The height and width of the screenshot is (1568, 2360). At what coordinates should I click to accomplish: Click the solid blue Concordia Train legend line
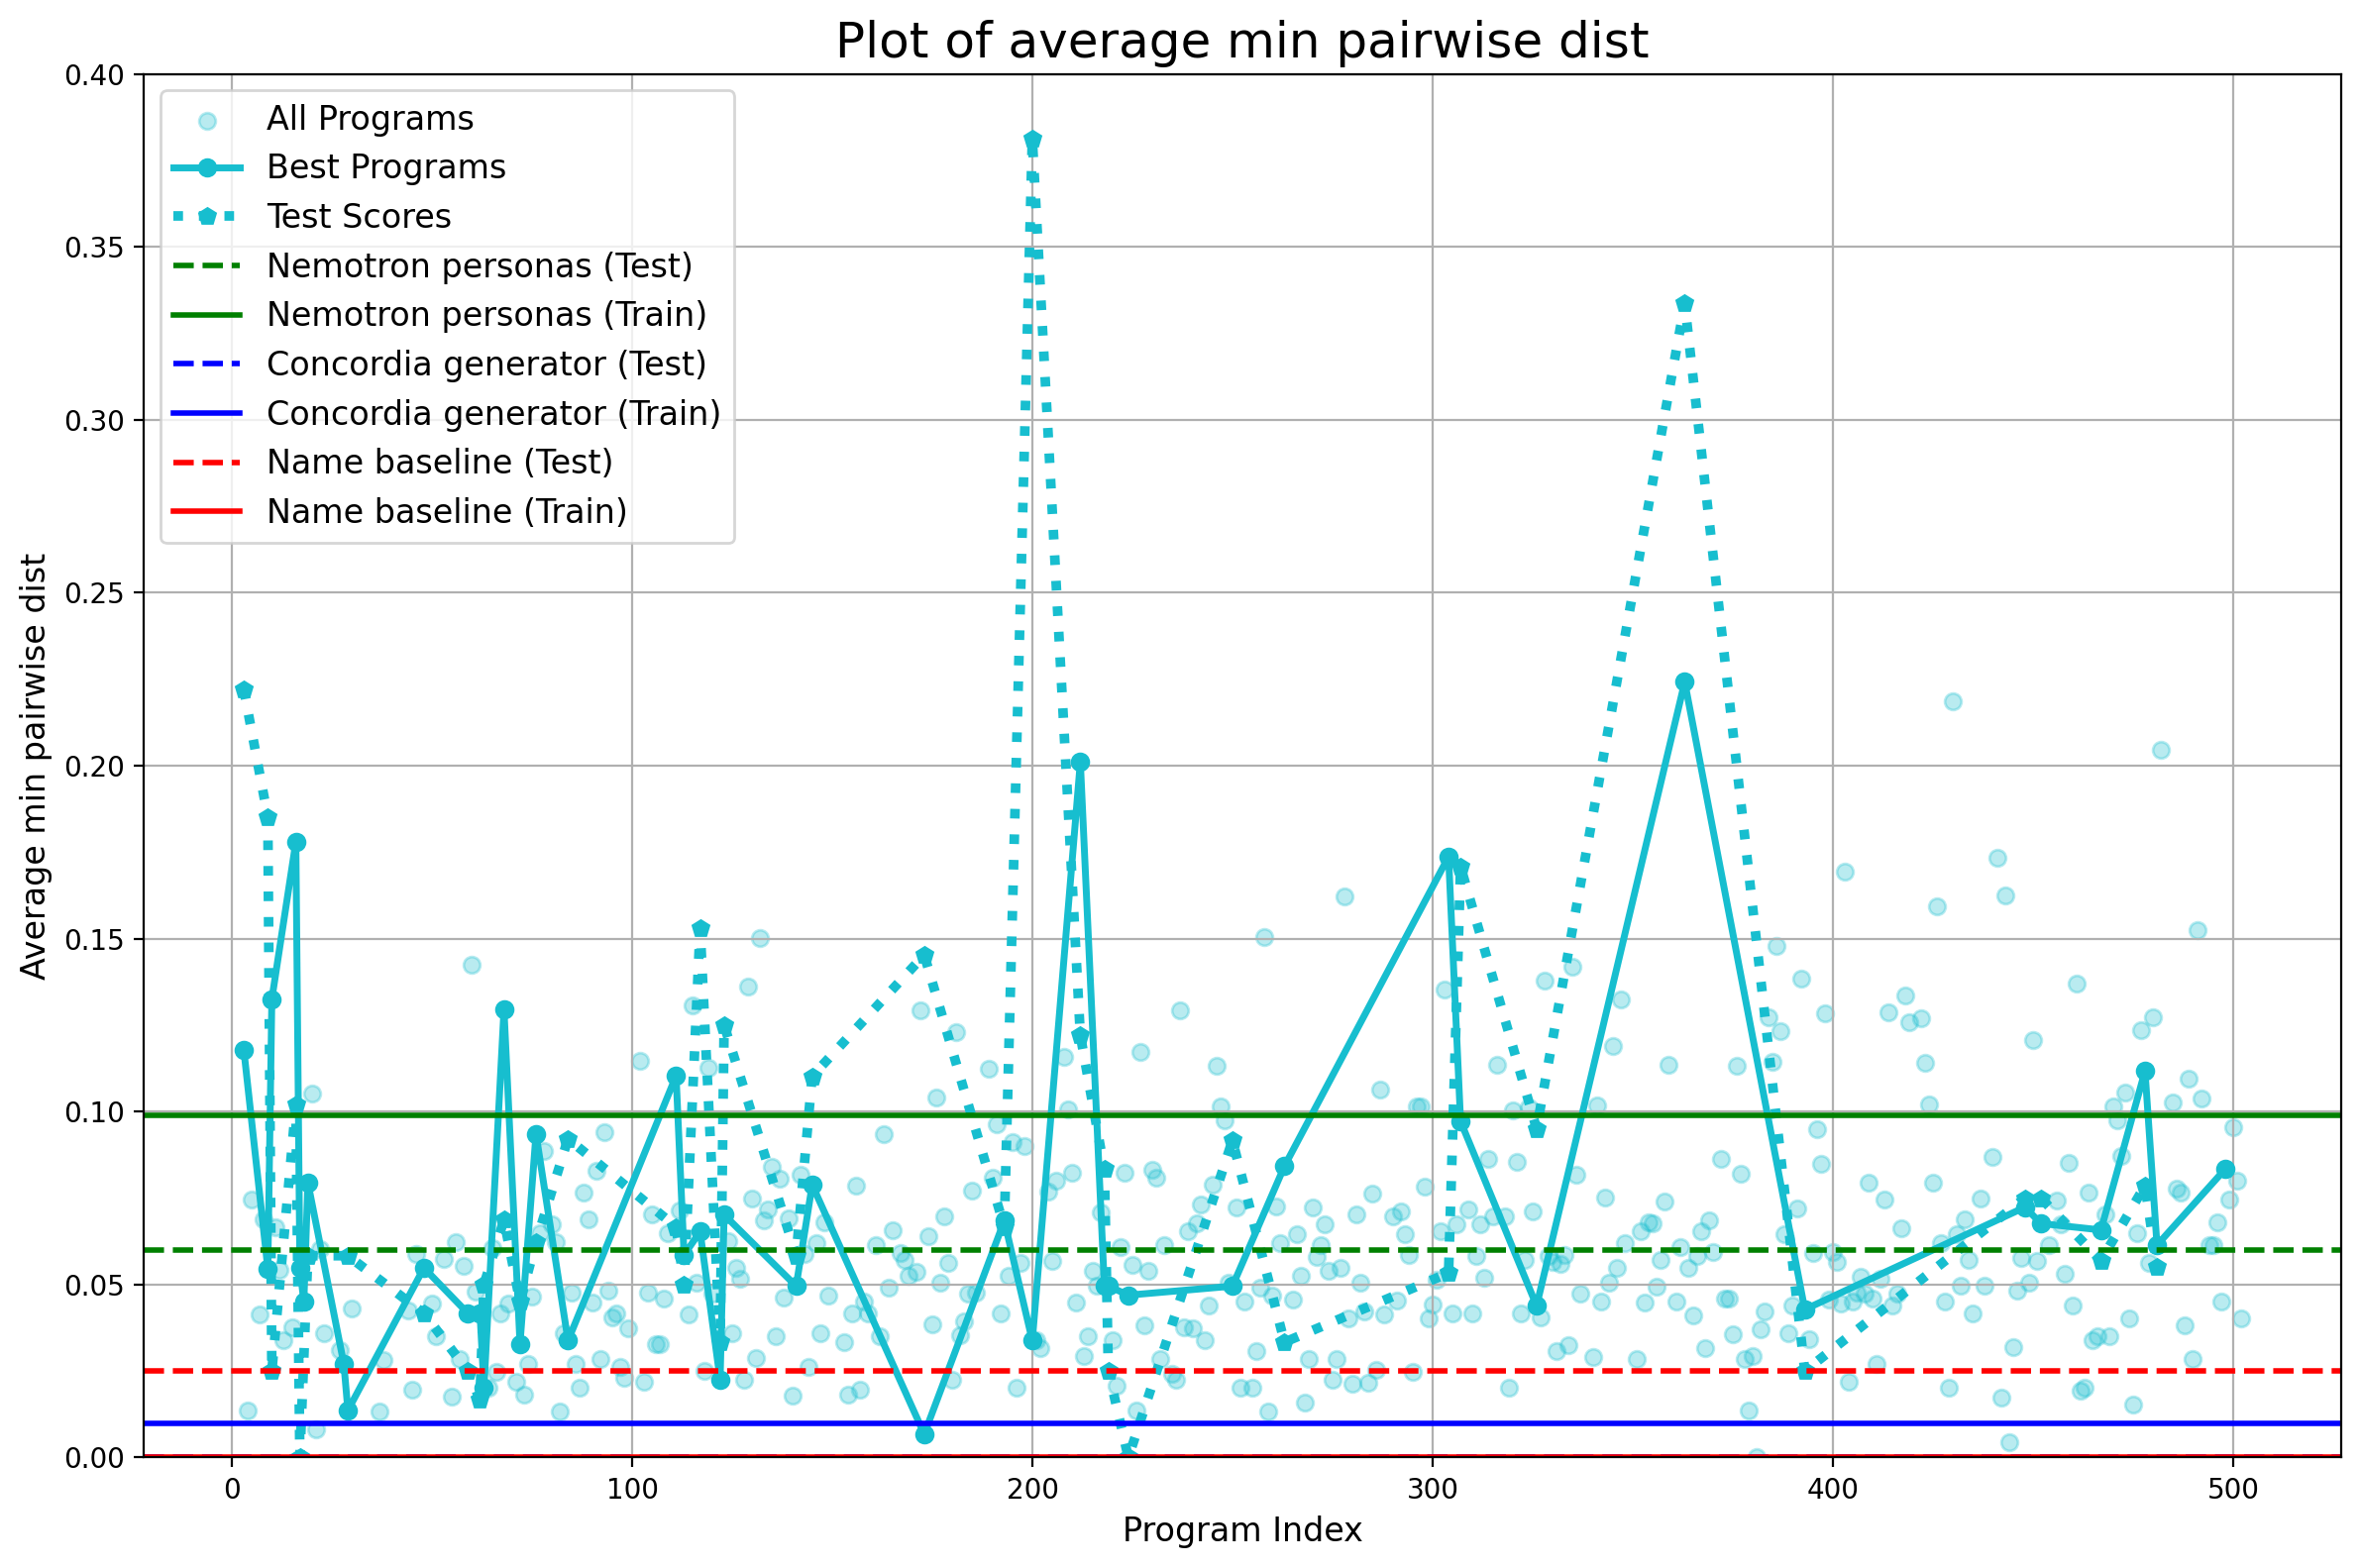[207, 413]
